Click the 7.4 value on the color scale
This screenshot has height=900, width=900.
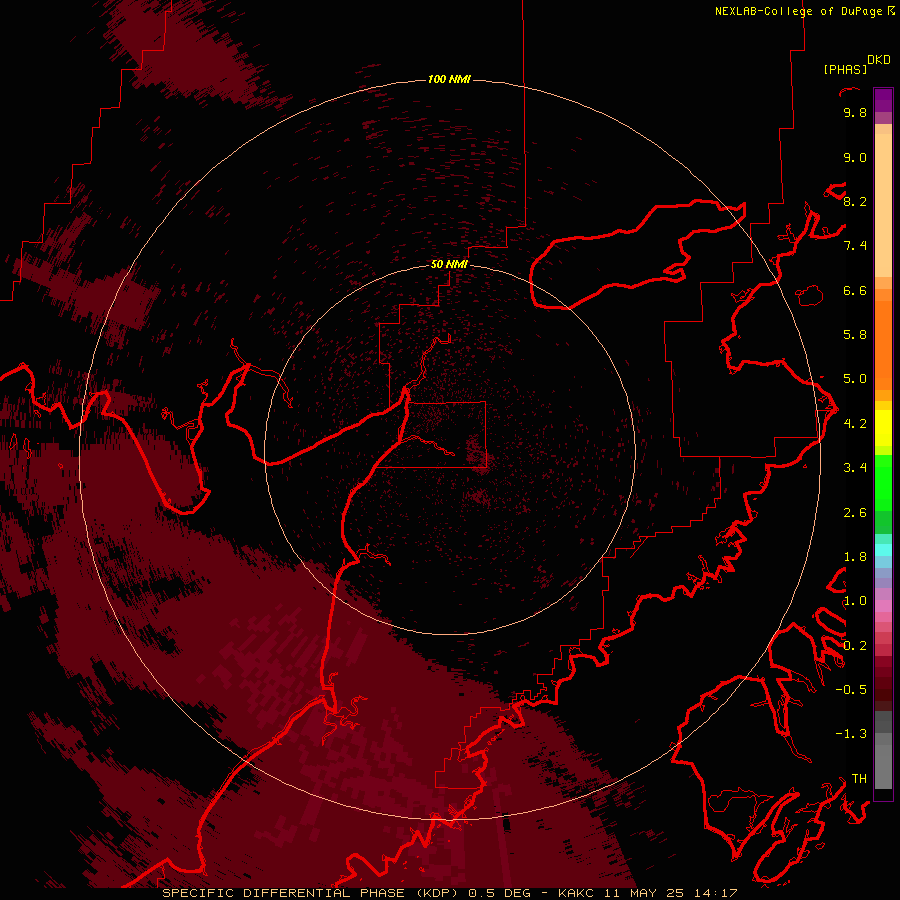(855, 246)
